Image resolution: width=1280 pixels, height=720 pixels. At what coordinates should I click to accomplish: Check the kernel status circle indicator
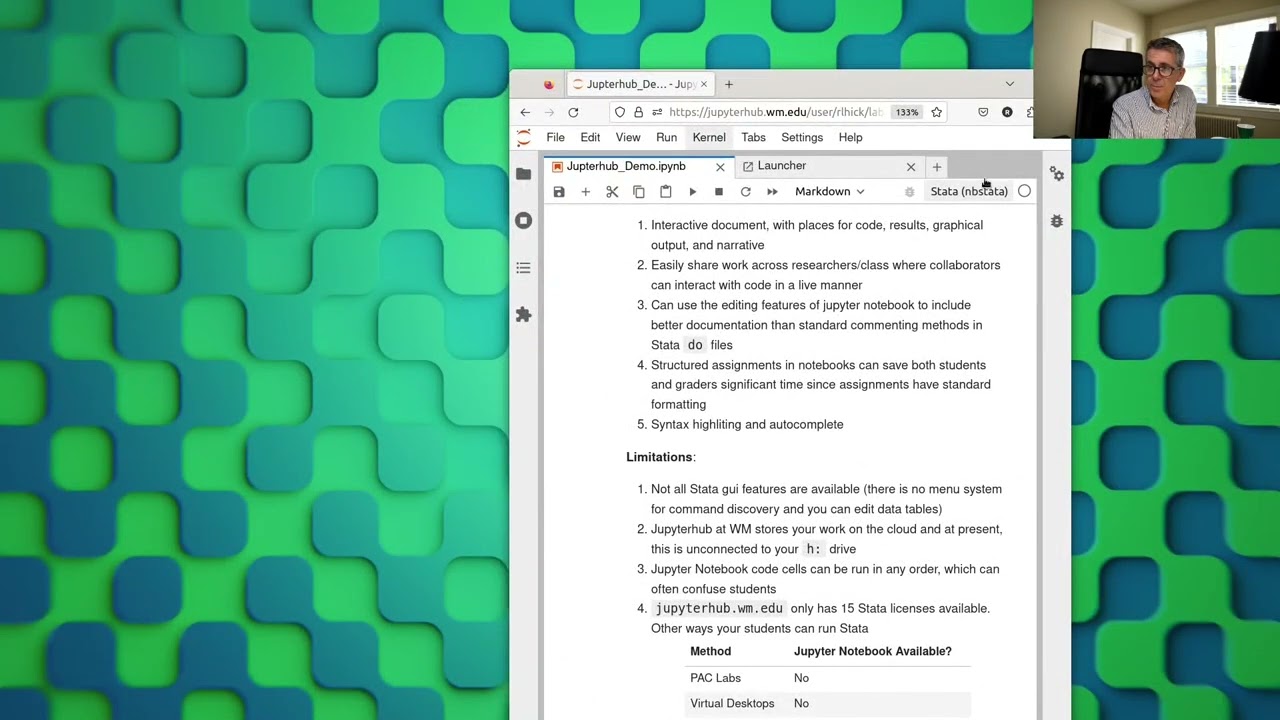[1024, 191]
